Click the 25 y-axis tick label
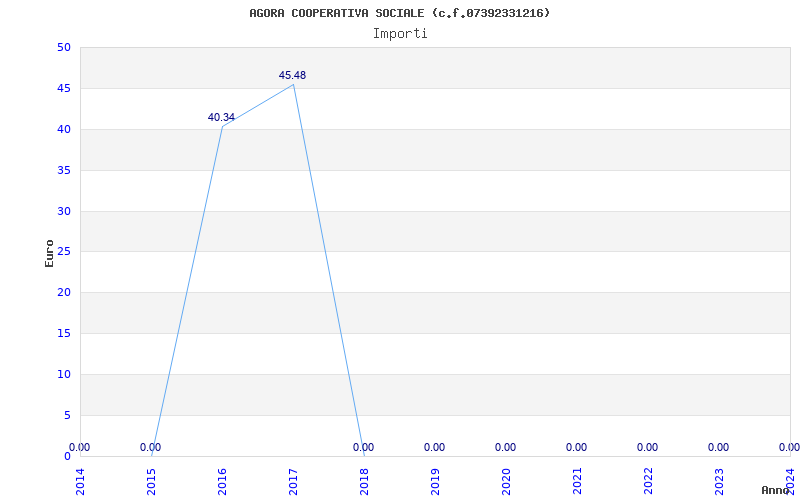Viewport: 800px width, 500px height. 64,252
